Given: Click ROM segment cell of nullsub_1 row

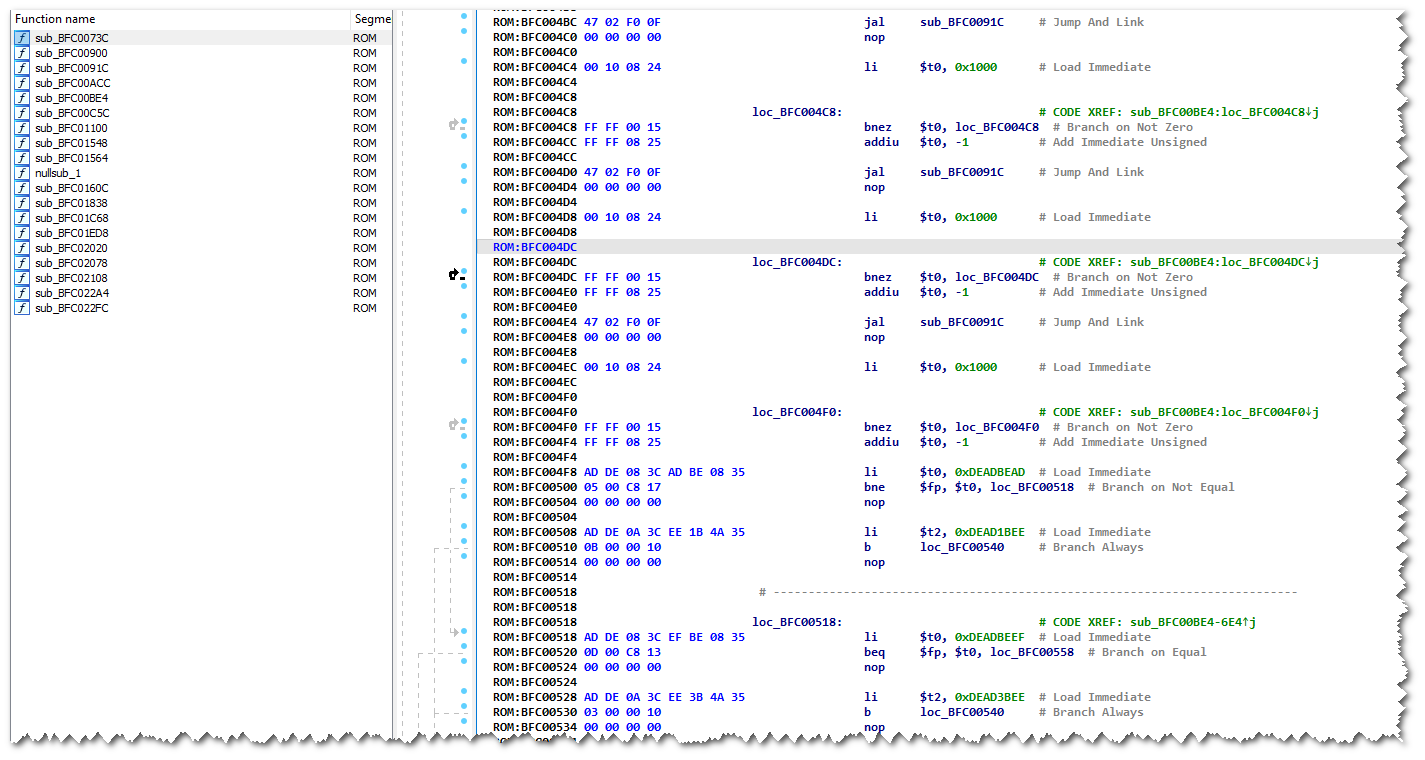Looking at the screenshot, I should coord(365,173).
